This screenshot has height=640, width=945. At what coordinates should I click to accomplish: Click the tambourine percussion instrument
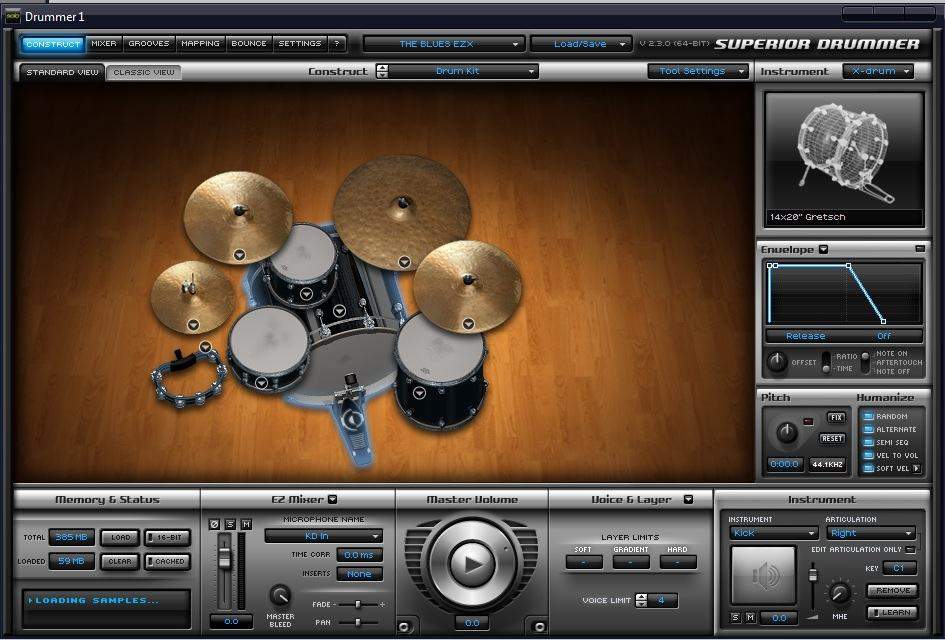187,379
